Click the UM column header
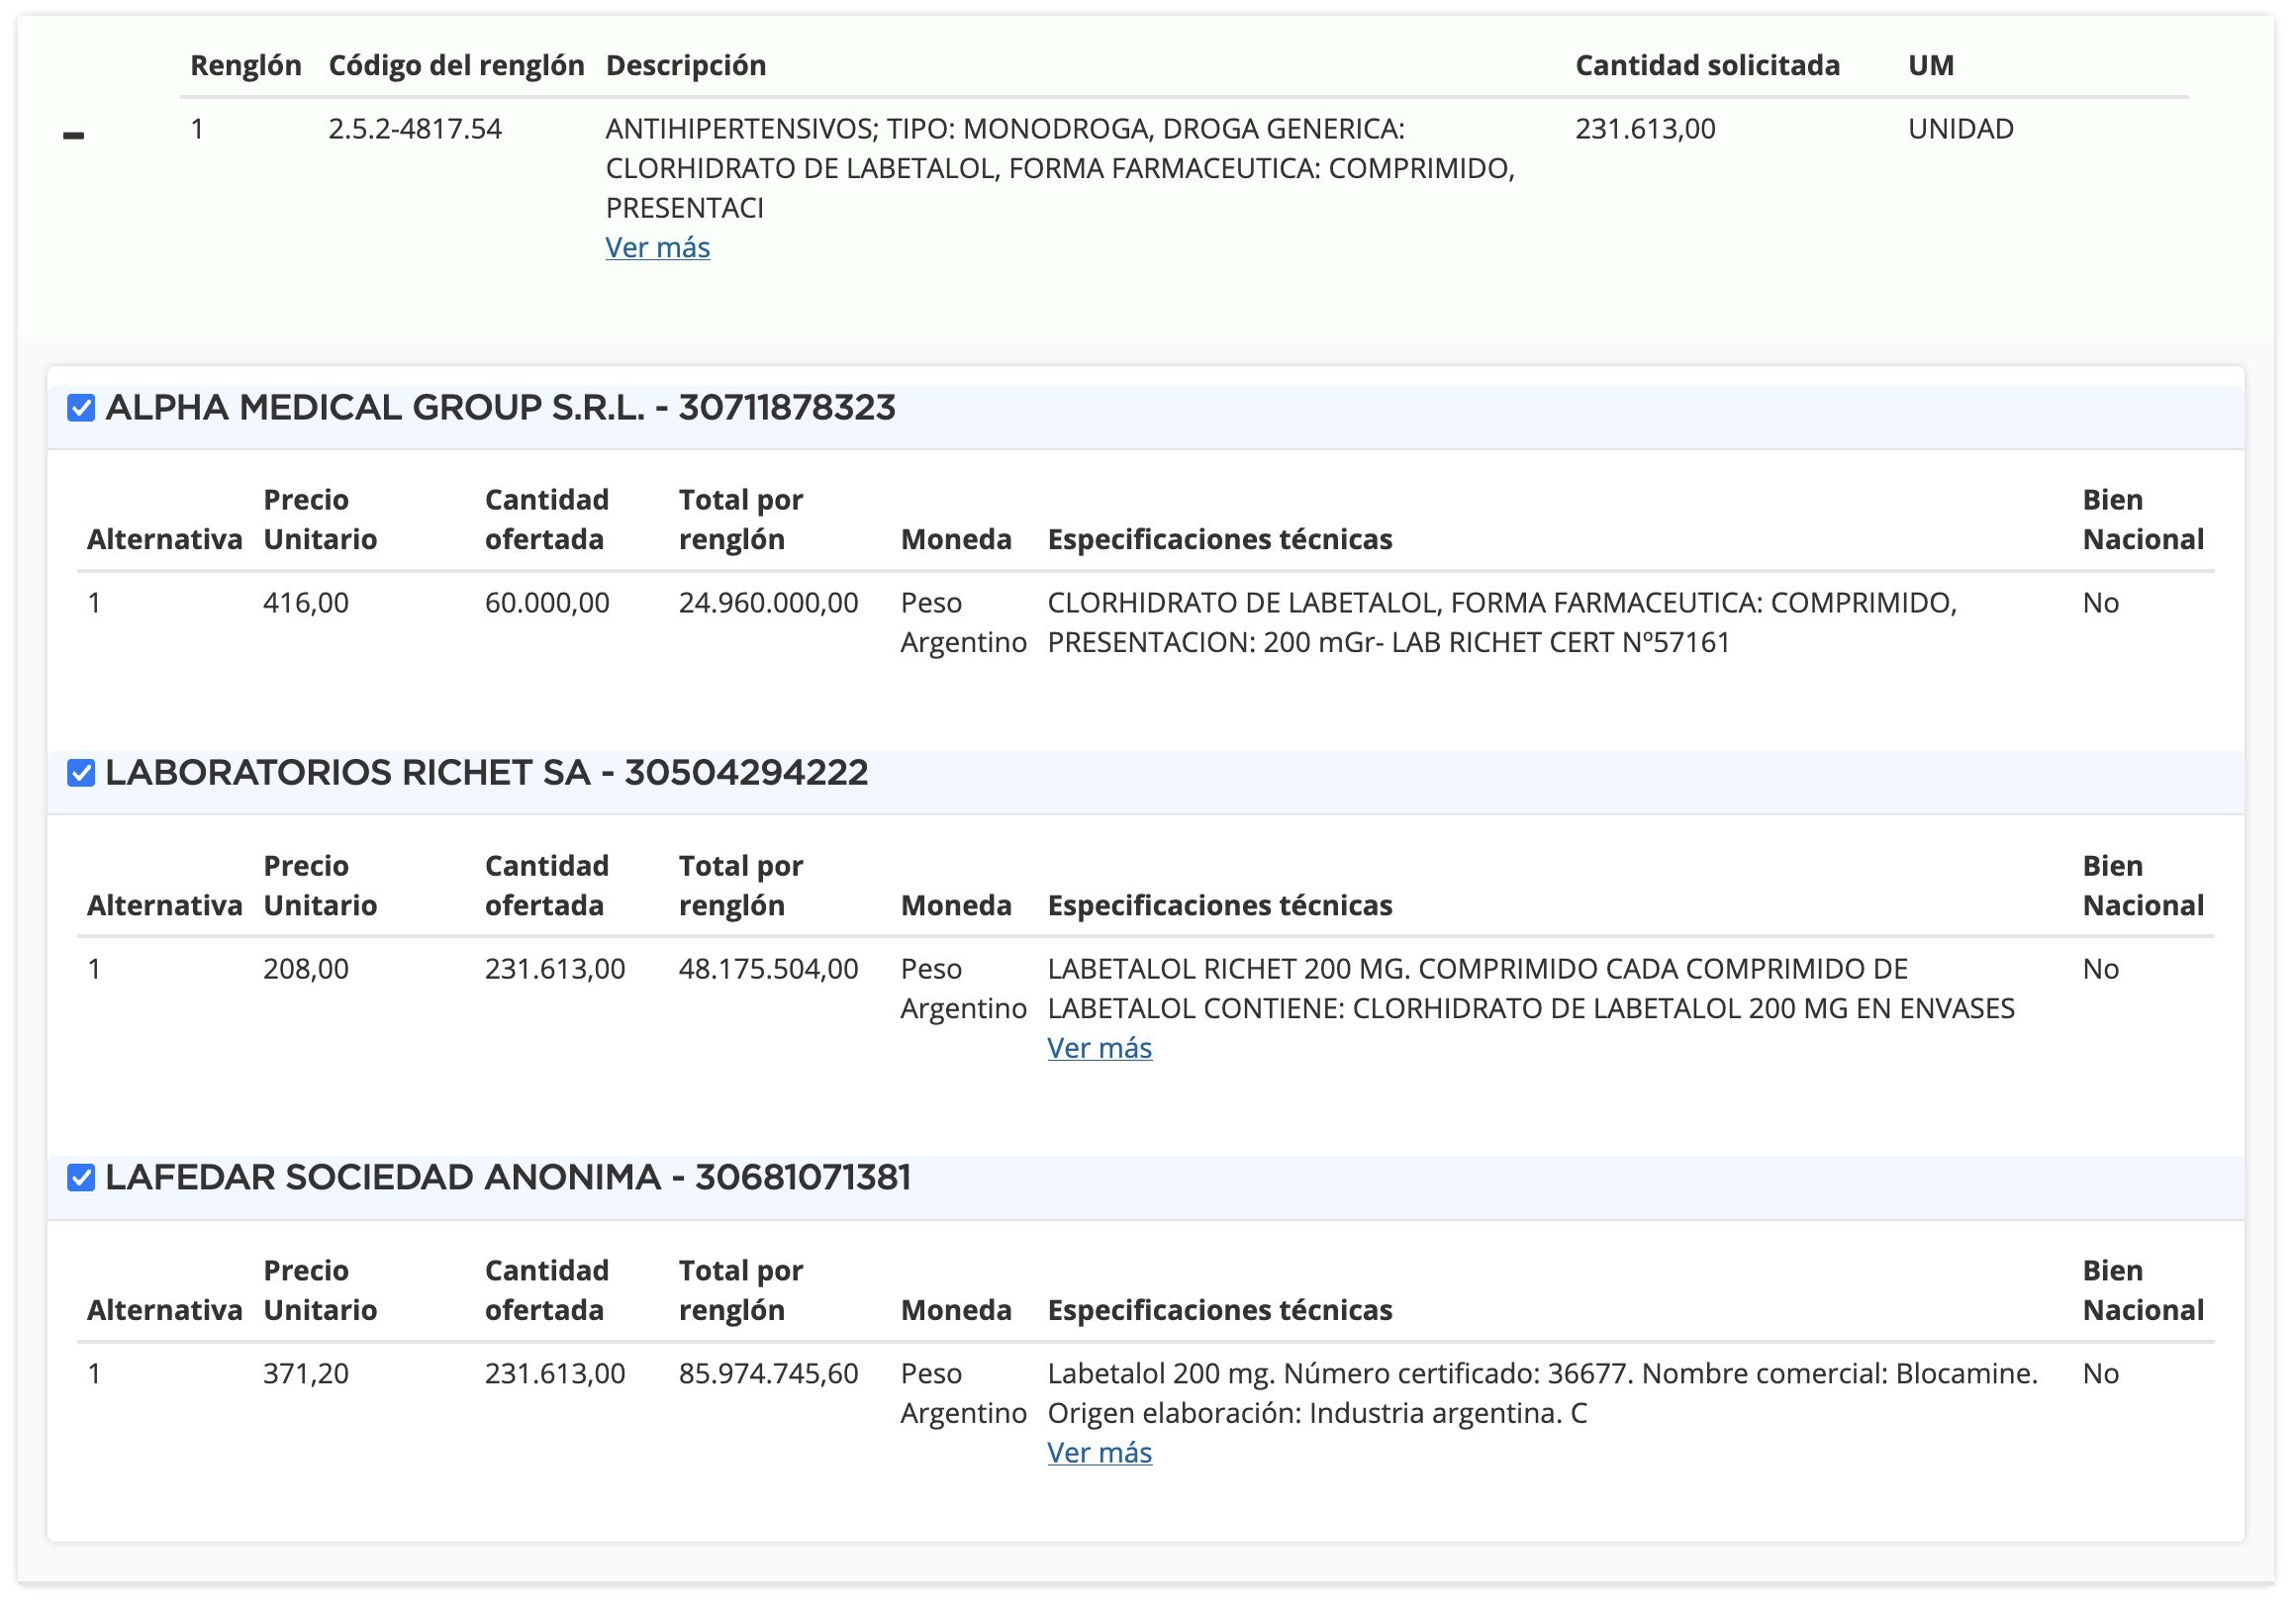The height and width of the screenshot is (1605, 2296). pyautogui.click(x=1930, y=65)
